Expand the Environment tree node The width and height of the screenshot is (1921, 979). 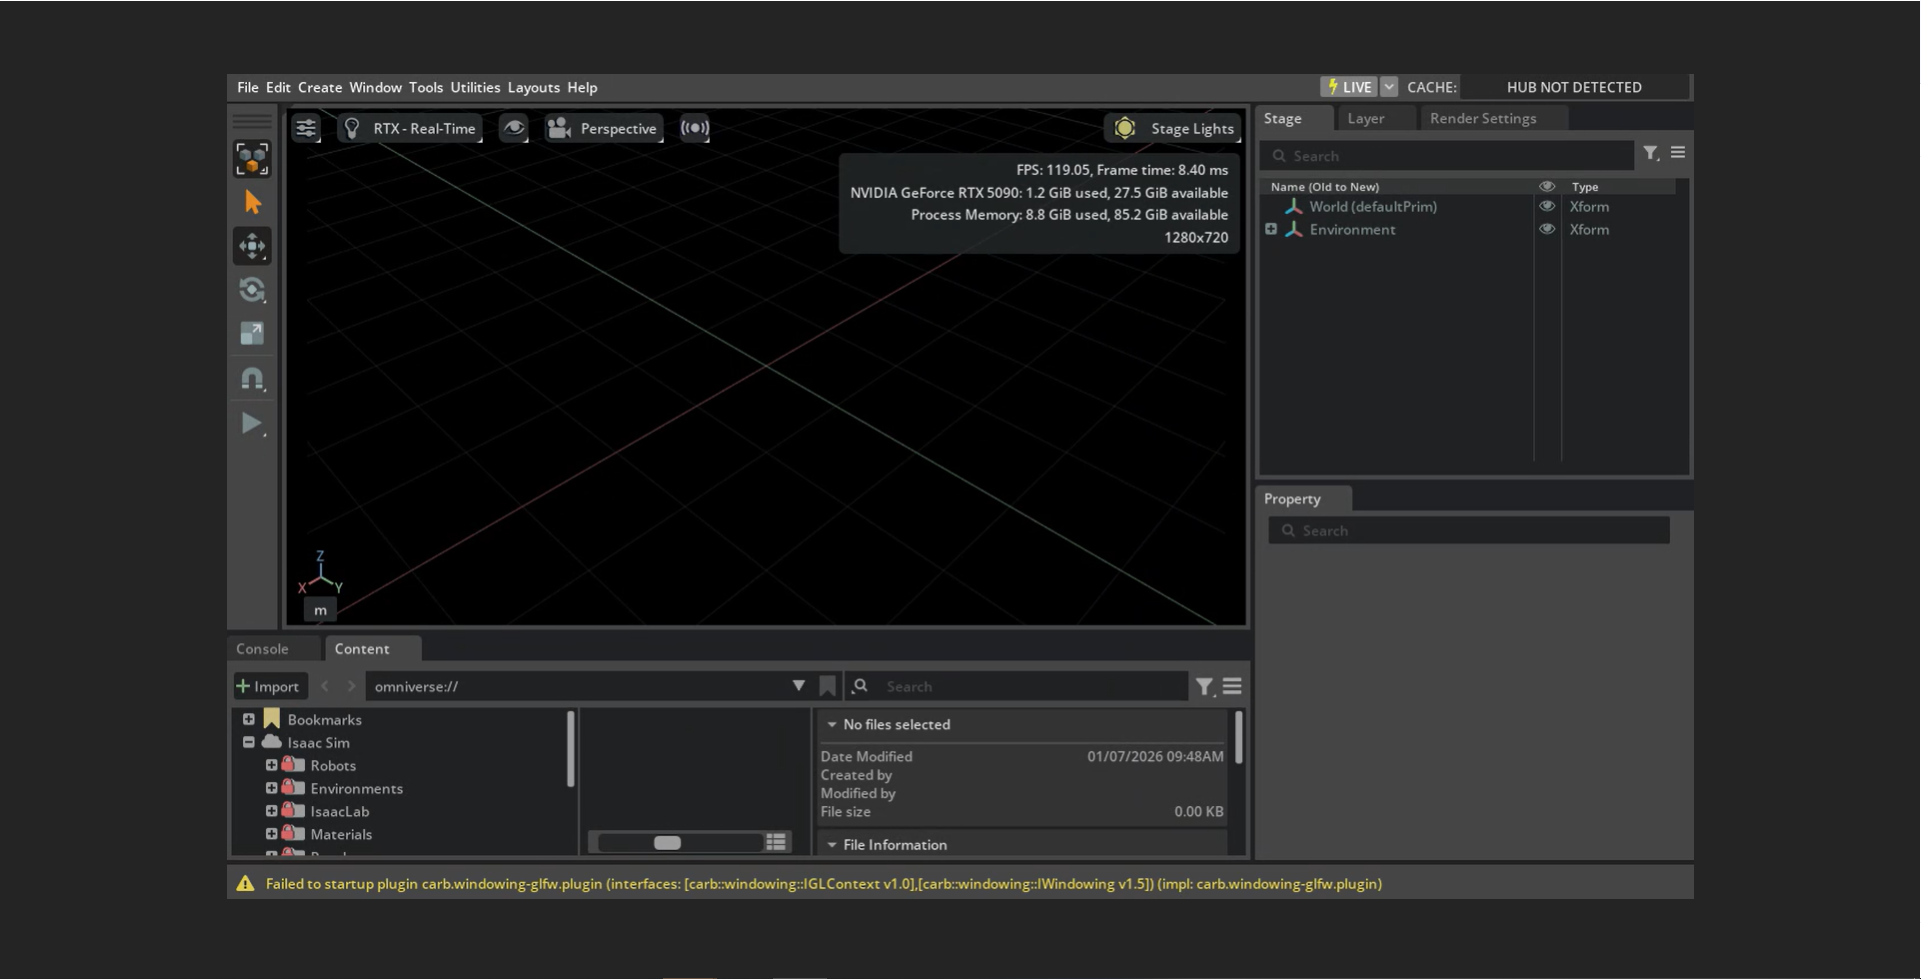point(1271,229)
